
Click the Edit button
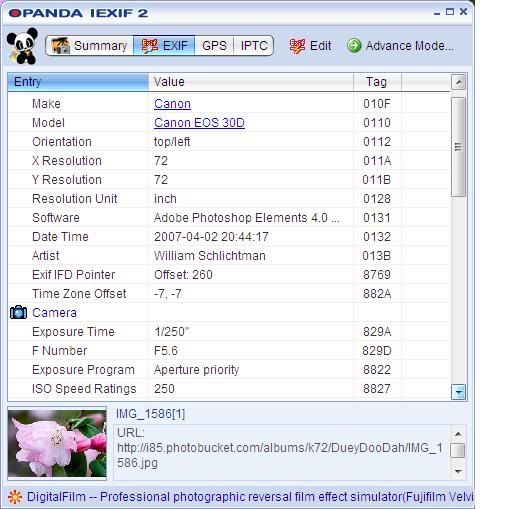[x=310, y=46]
